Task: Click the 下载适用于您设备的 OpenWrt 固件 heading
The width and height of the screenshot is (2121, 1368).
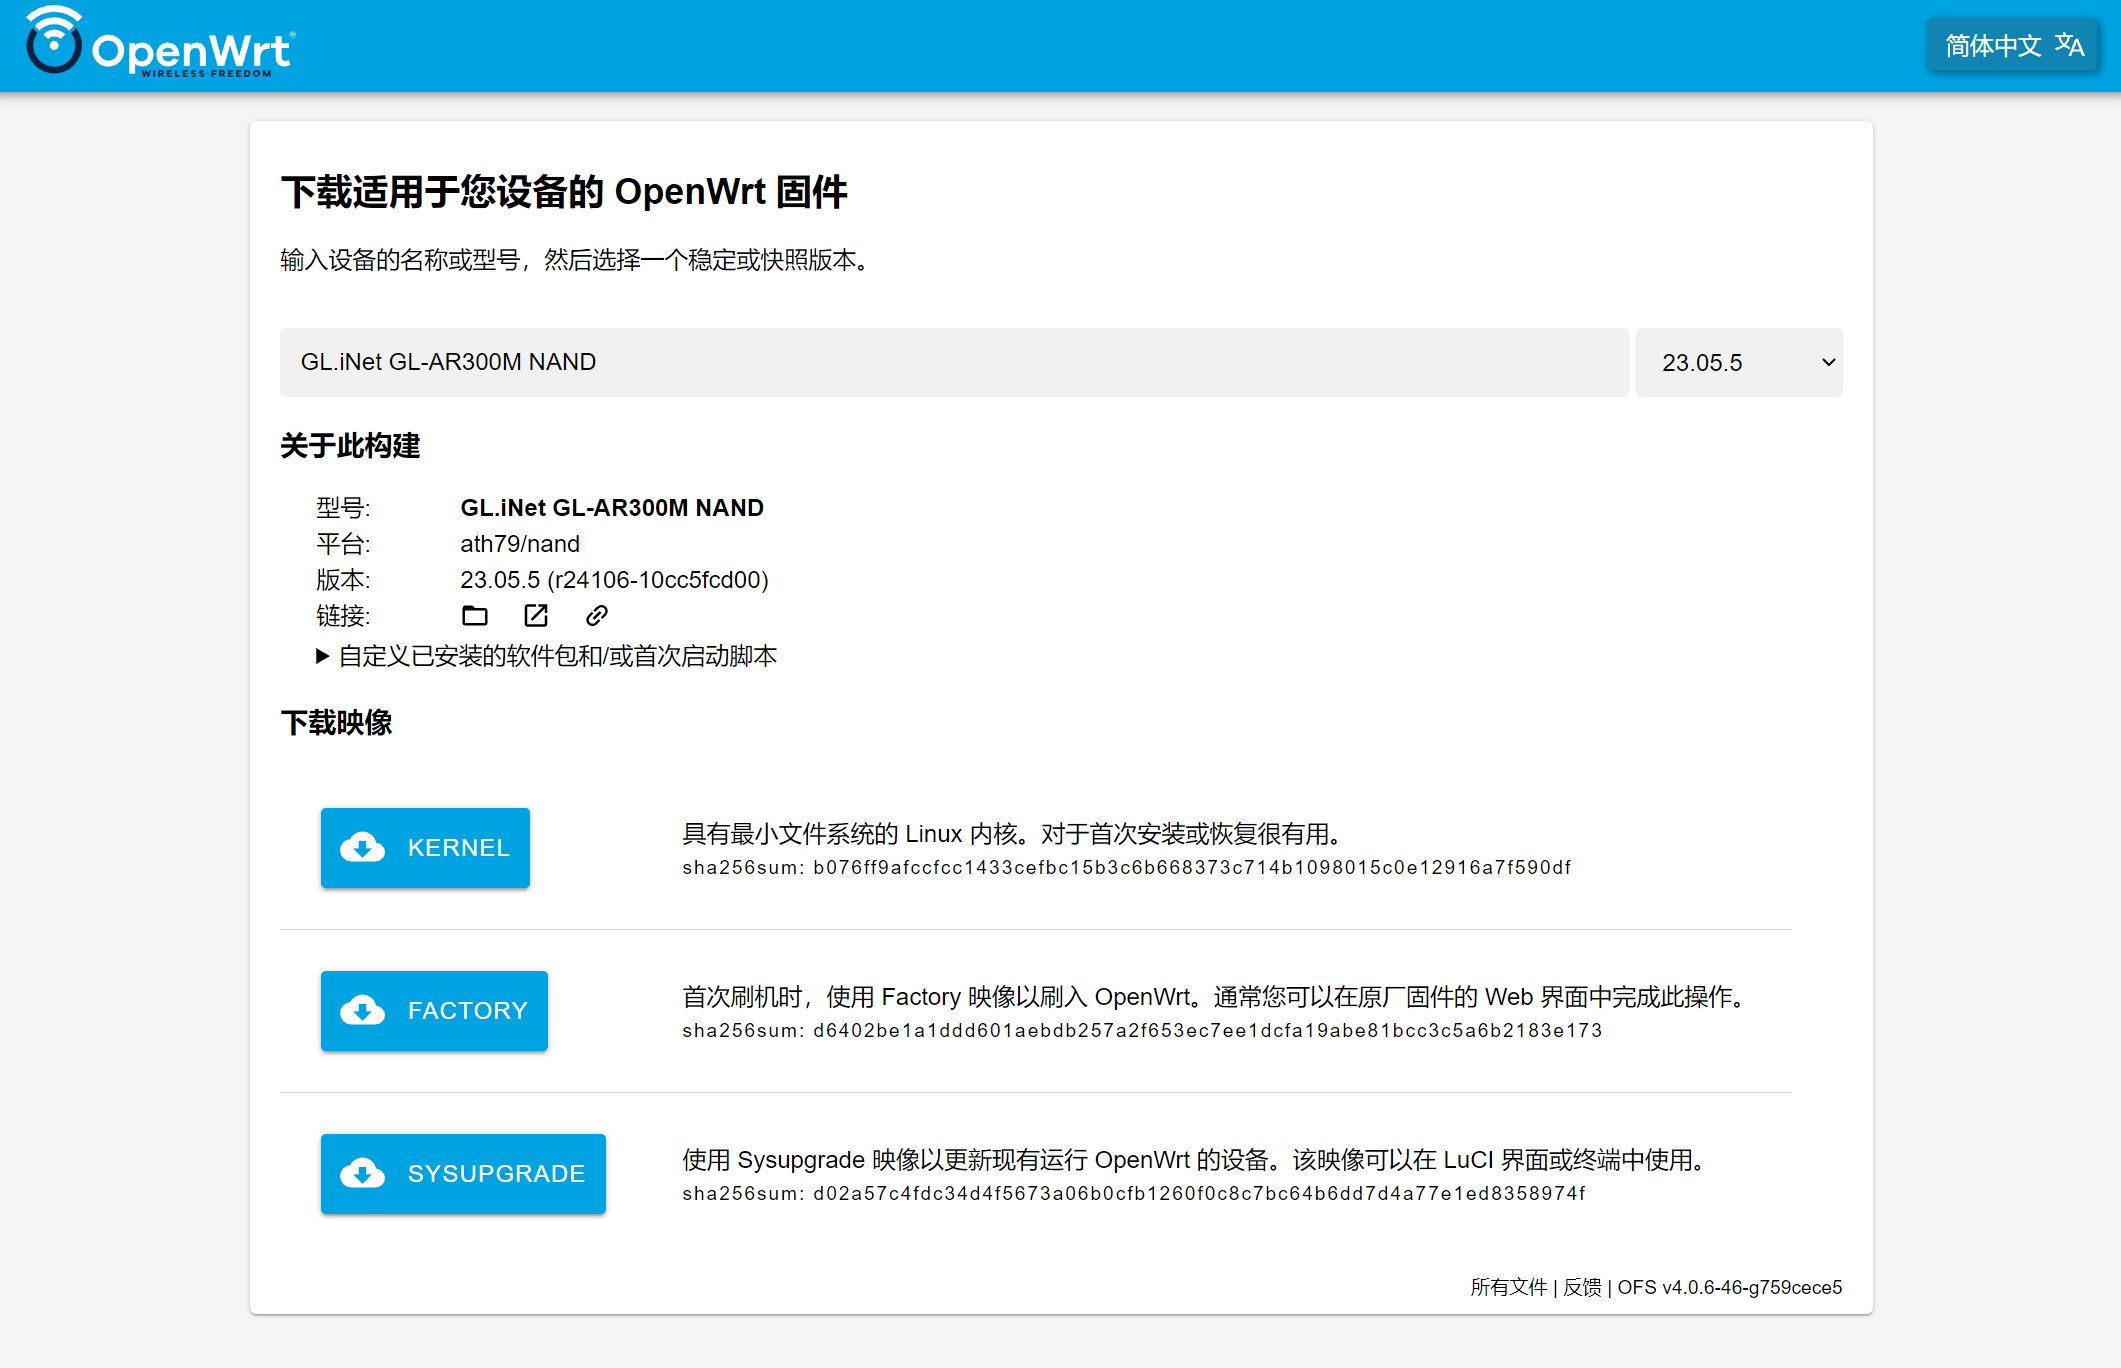Action: tap(564, 192)
